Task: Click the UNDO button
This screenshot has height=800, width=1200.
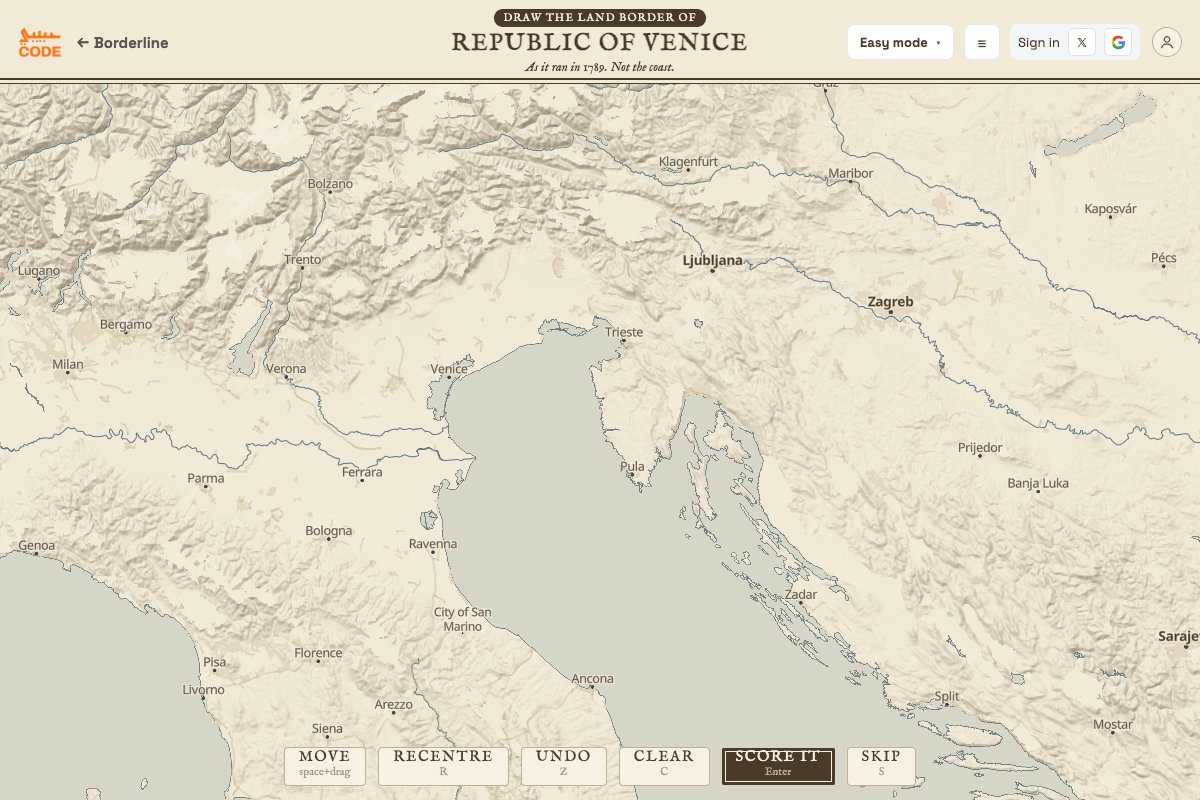Action: click(564, 766)
